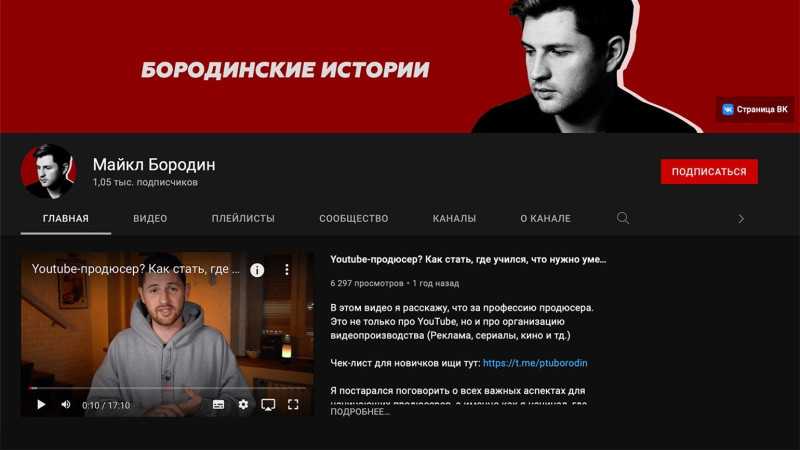Click the Майкл Бородин channel avatar
The width and height of the screenshot is (800, 450).
(x=48, y=171)
